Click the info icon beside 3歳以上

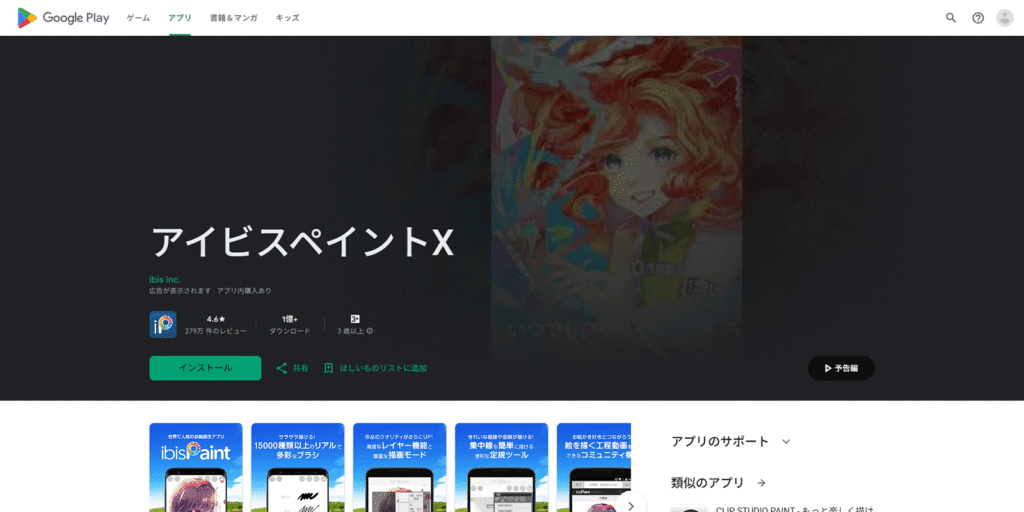tap(370, 331)
